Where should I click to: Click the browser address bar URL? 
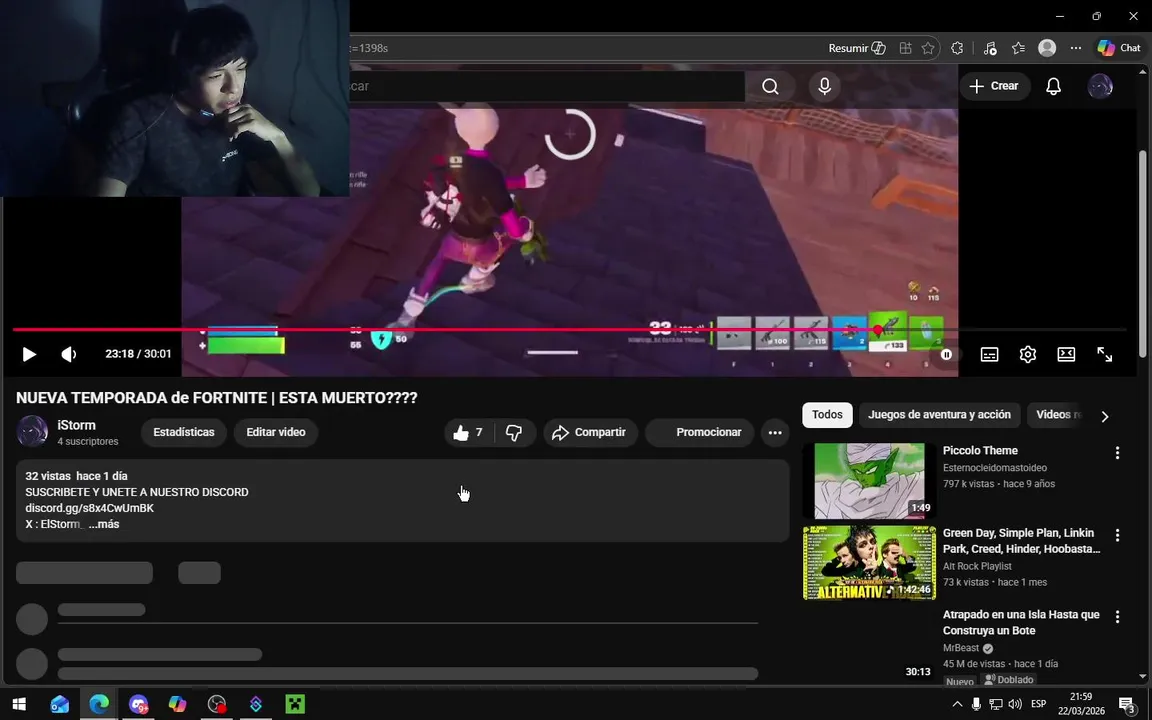[x=573, y=48]
